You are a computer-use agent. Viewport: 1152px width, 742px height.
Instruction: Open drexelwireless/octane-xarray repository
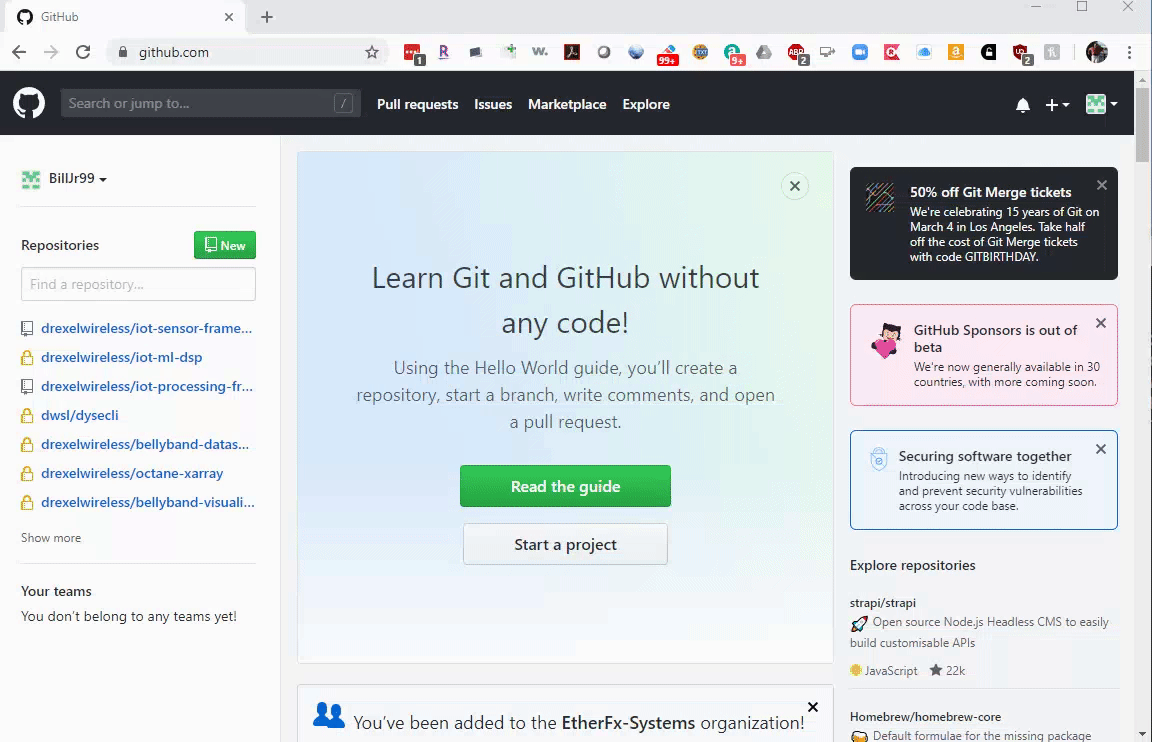[x=132, y=474]
